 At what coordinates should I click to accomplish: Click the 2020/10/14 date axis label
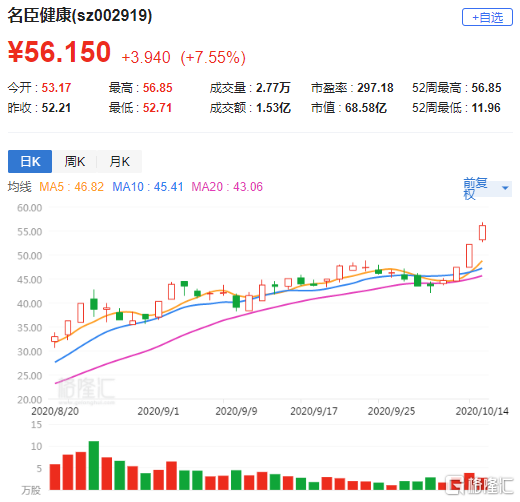click(482, 411)
